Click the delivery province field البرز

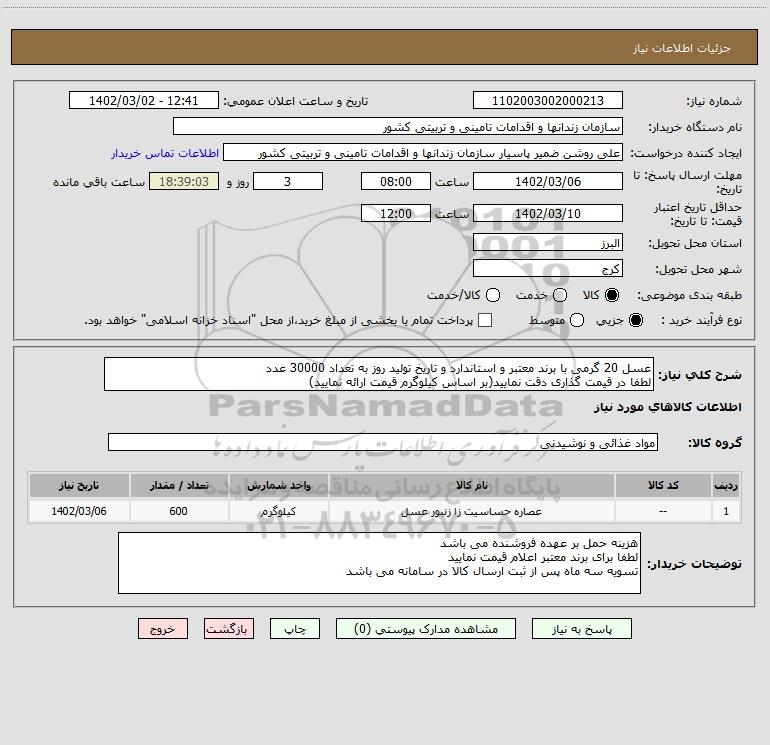[548, 243]
